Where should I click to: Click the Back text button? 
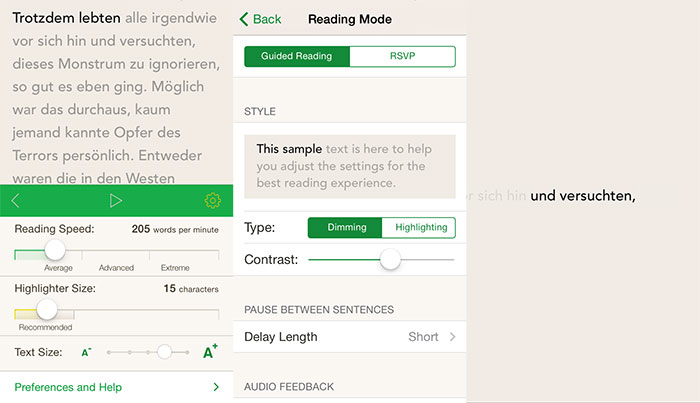(267, 19)
